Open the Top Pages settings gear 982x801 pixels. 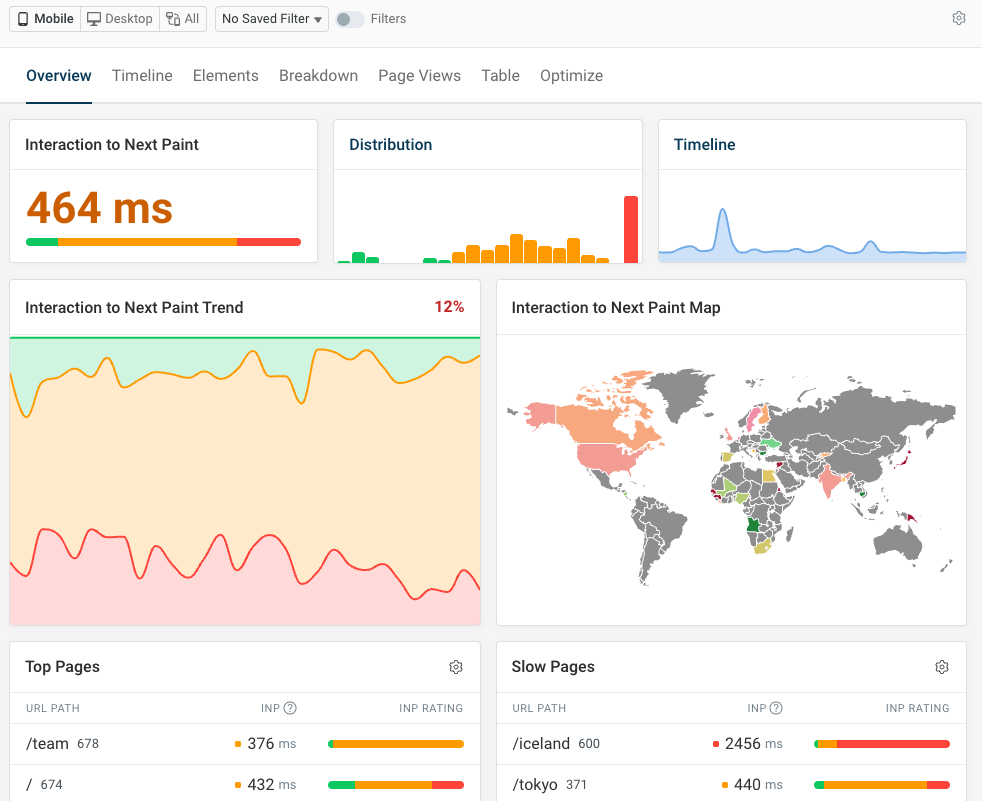tap(456, 667)
